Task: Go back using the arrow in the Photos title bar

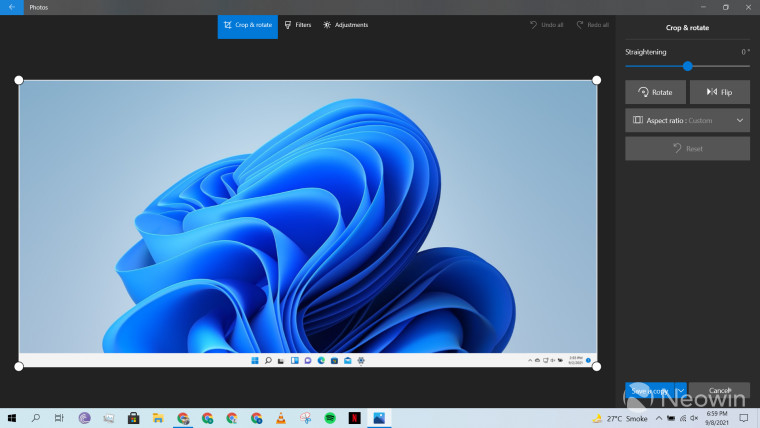Action: click(12, 7)
